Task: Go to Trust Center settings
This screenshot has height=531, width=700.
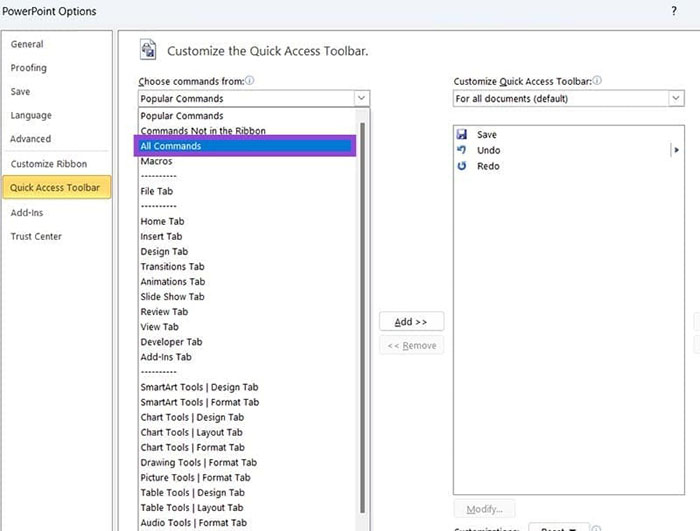Action: (36, 236)
